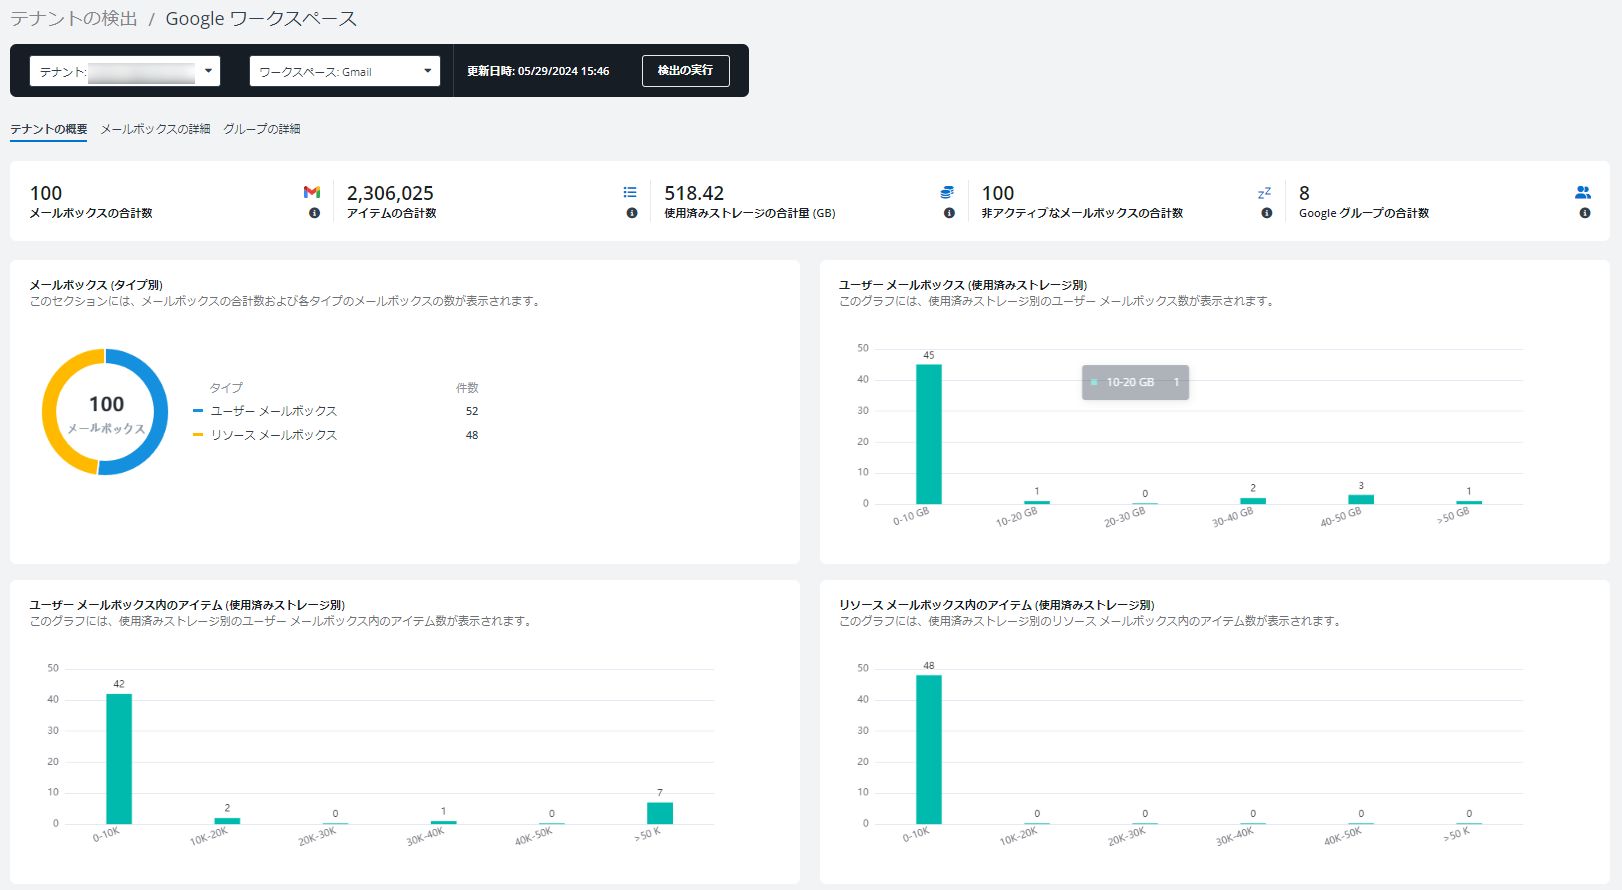
Task: Click yellow リソース メールボックス legend swatch
Action: pyautogui.click(x=198, y=435)
